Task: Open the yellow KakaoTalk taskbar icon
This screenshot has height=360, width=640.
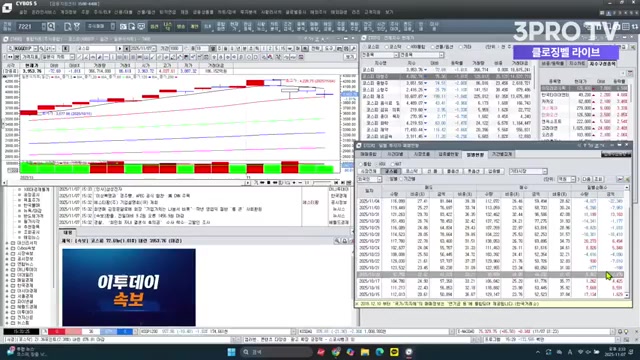Action: point(394,352)
